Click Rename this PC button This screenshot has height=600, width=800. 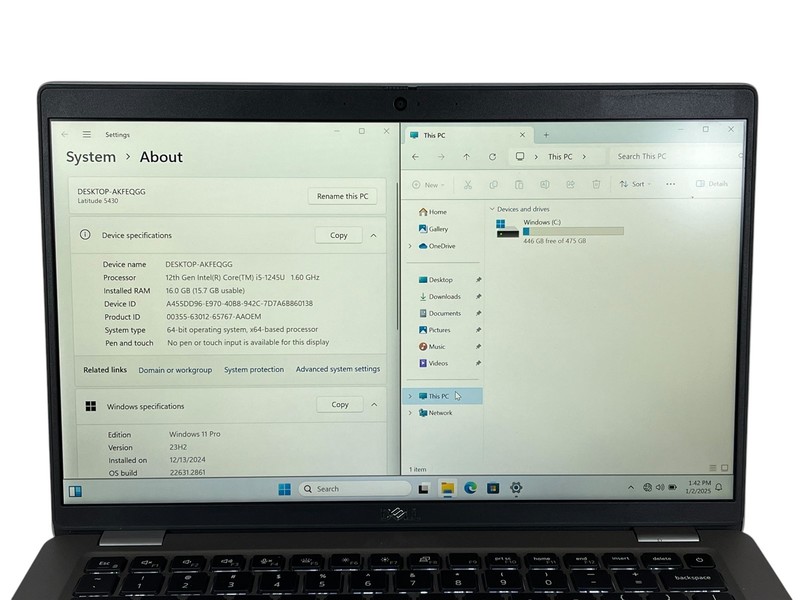(x=342, y=196)
